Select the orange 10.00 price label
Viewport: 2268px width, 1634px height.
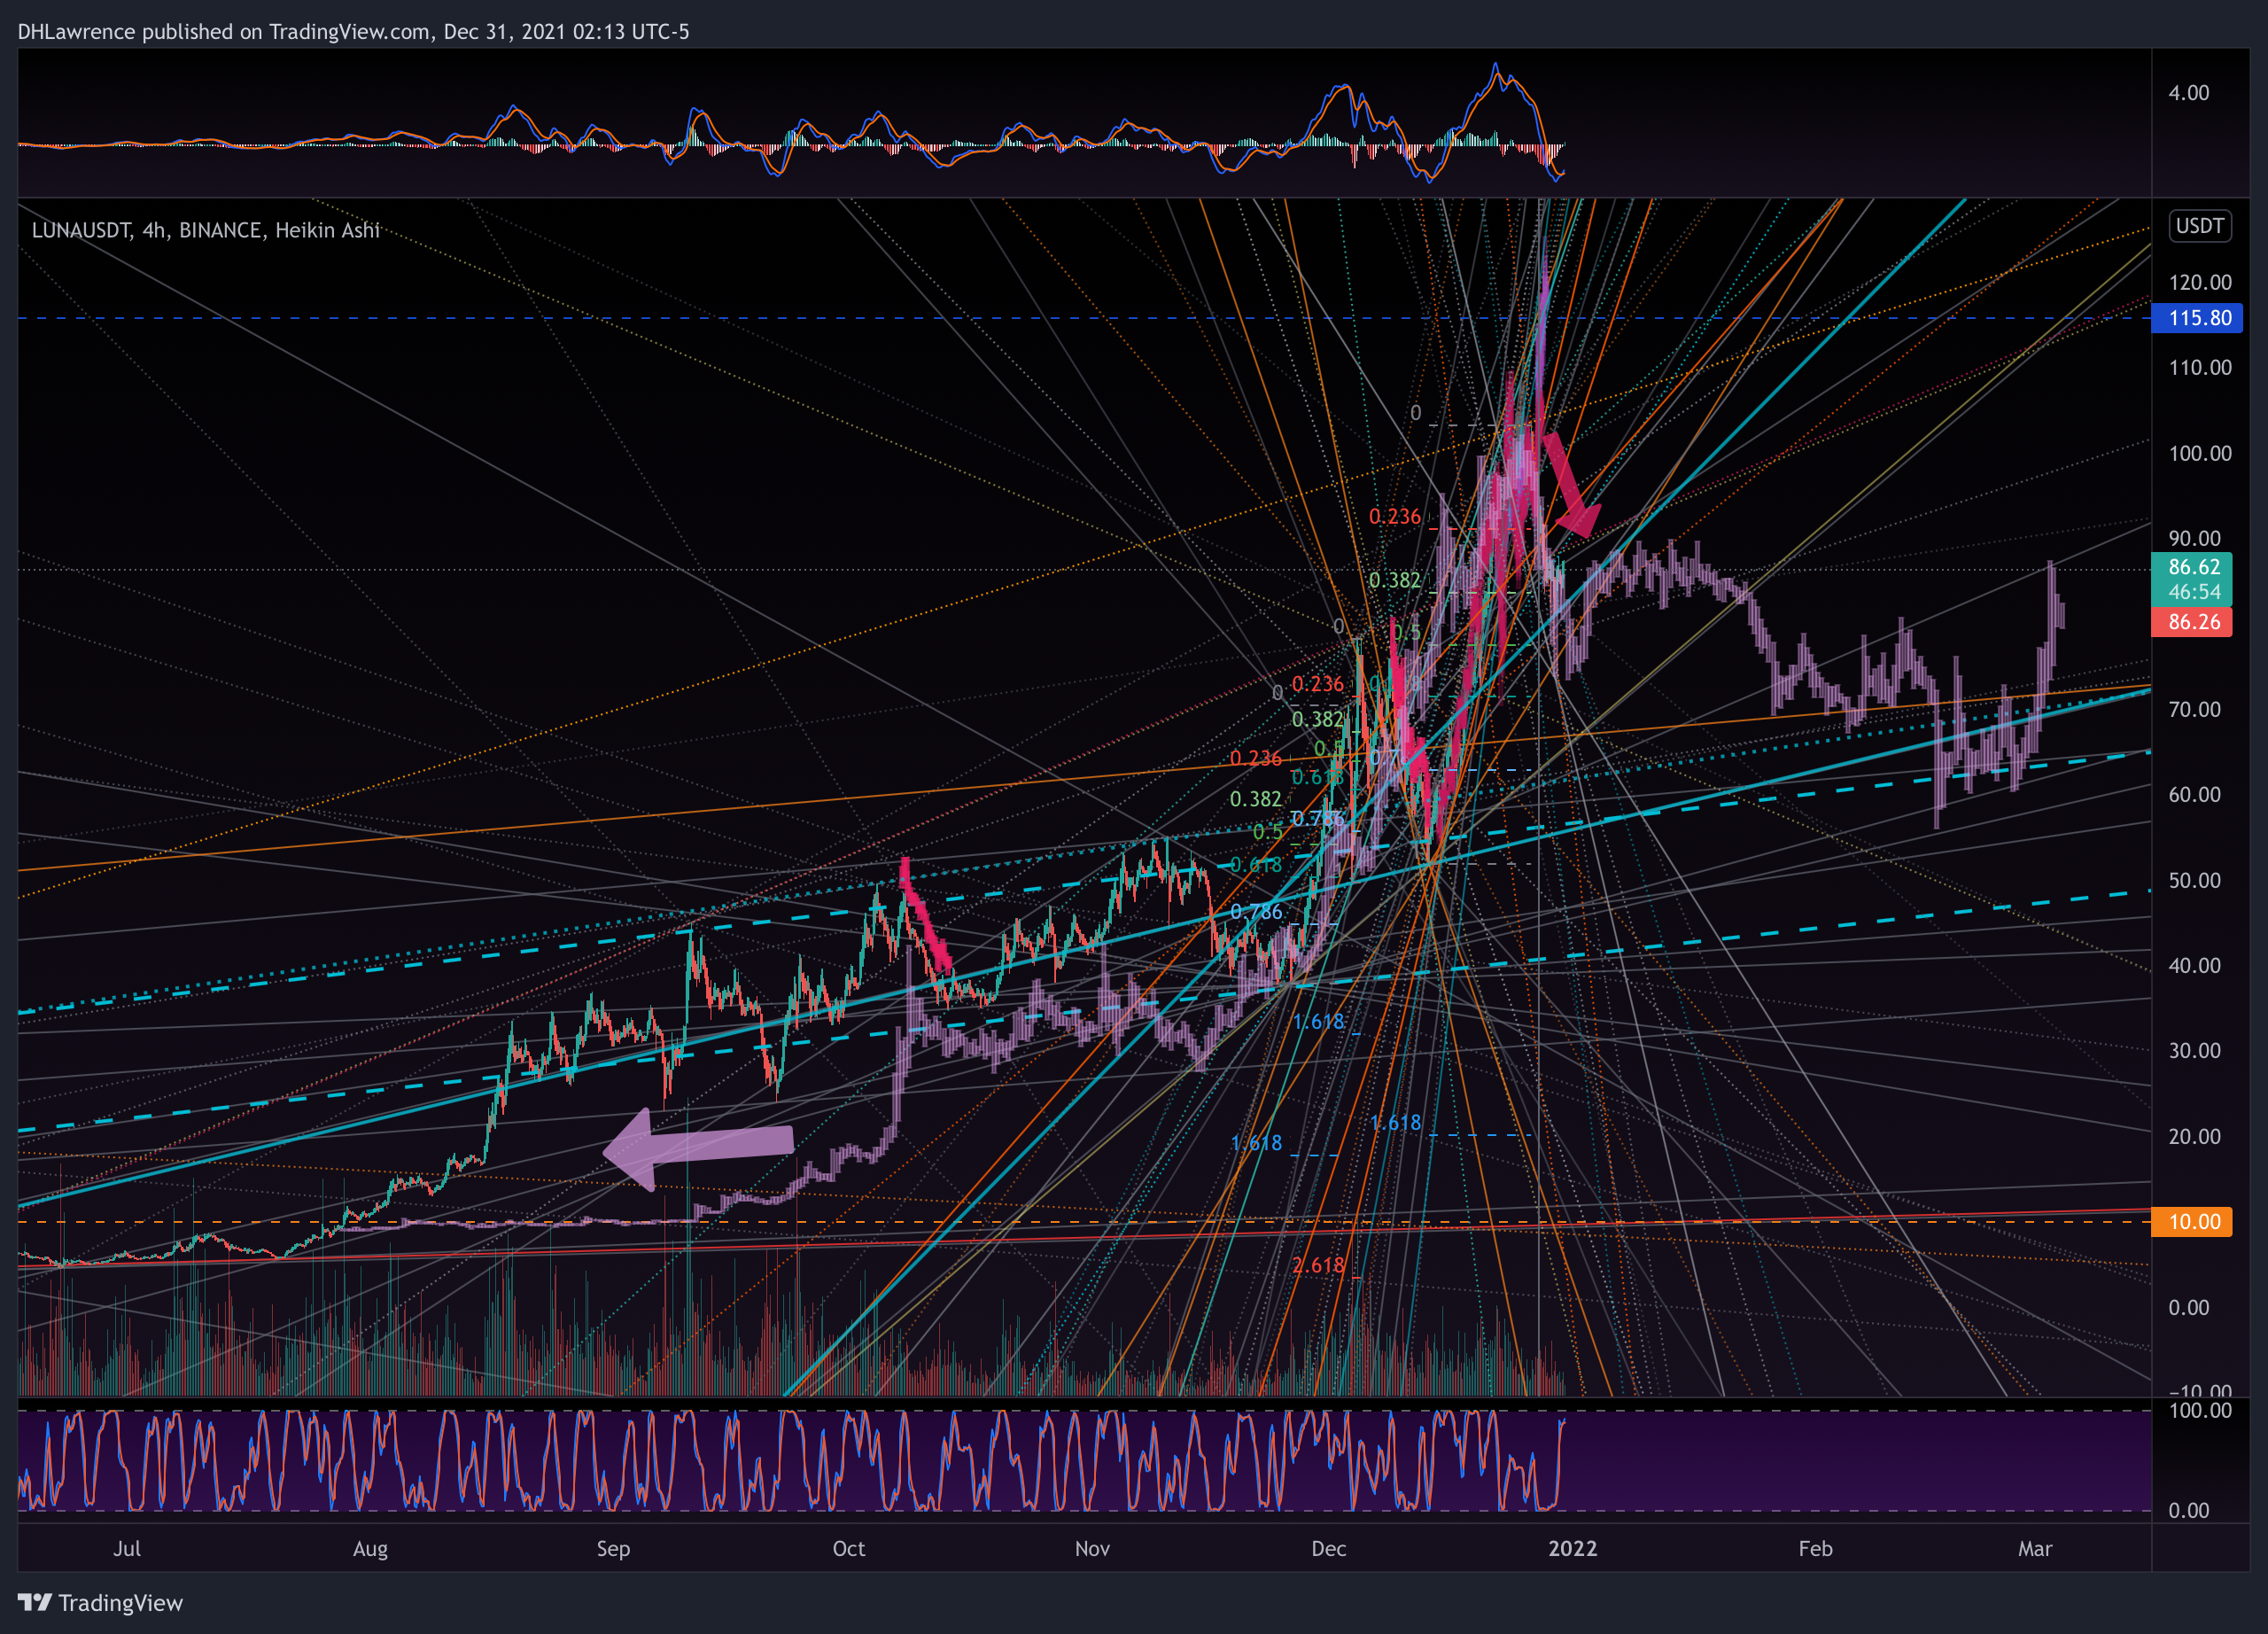[x=2191, y=1222]
